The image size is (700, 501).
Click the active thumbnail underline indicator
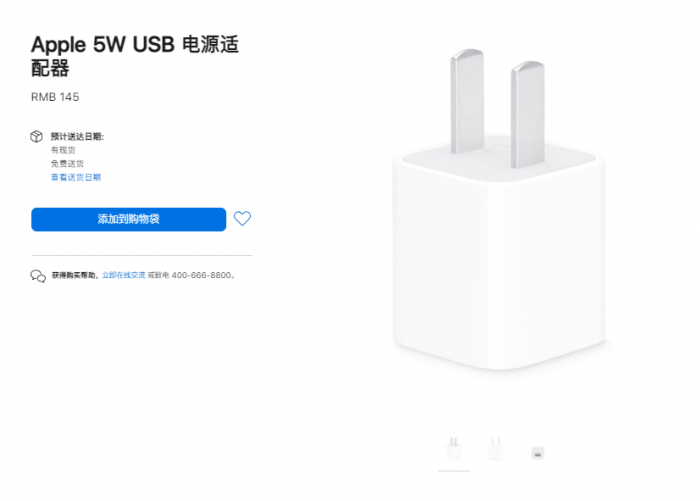click(454, 471)
